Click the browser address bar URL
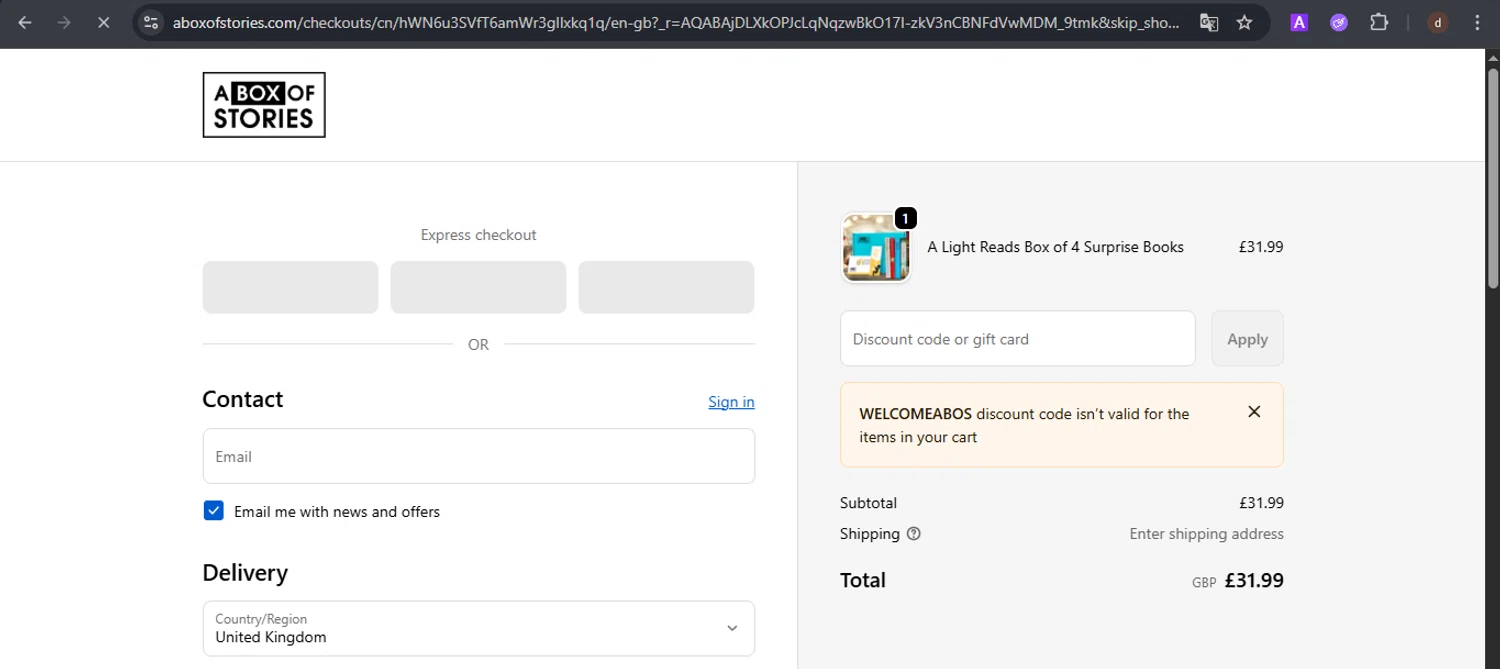The image size is (1500, 669). point(676,22)
